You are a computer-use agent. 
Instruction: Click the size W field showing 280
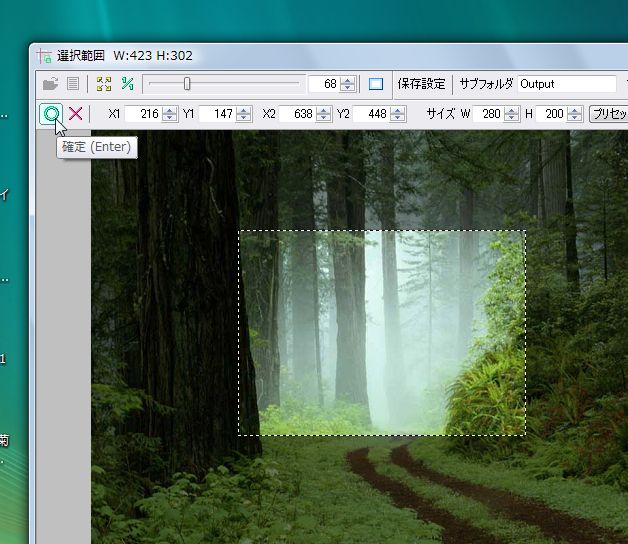coord(487,114)
